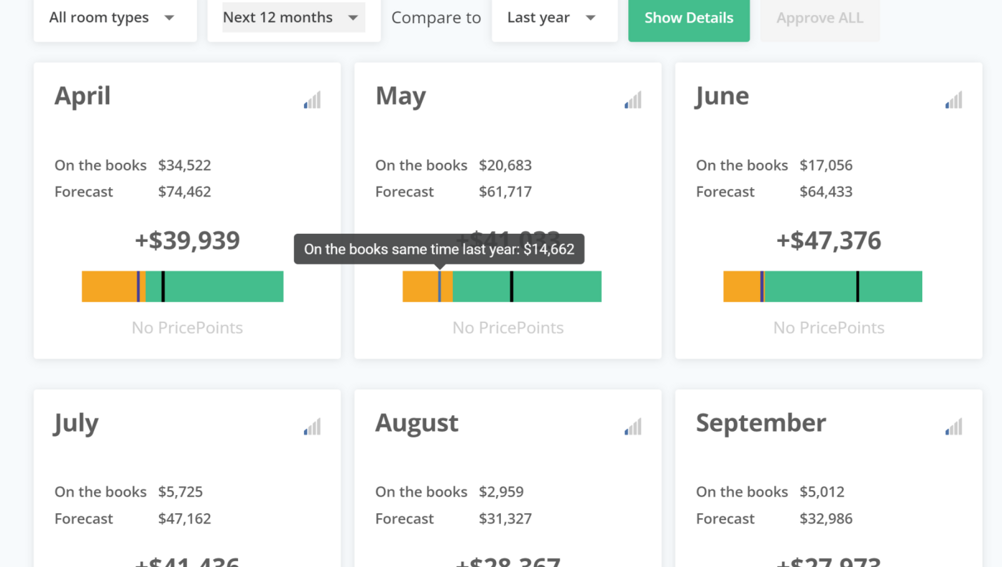Select the April month heading
Viewport: 1002px width, 567px height.
[82, 96]
